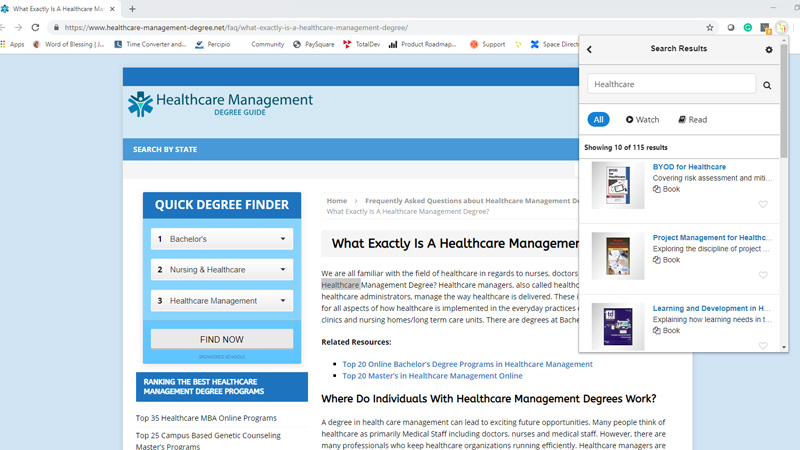800x450 pixels.
Task: Open the Apps bookmarks shortcut
Action: (13, 44)
